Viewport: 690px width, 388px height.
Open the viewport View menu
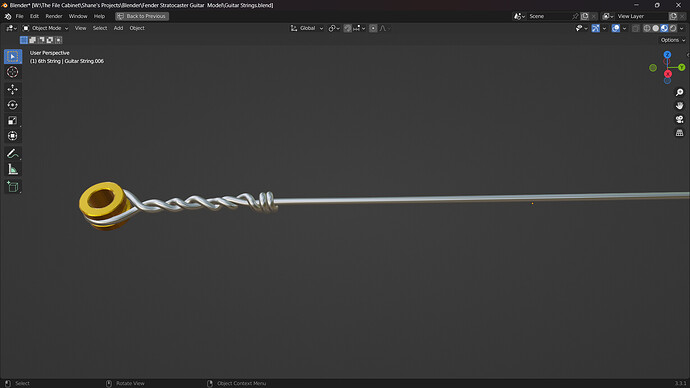[81, 28]
